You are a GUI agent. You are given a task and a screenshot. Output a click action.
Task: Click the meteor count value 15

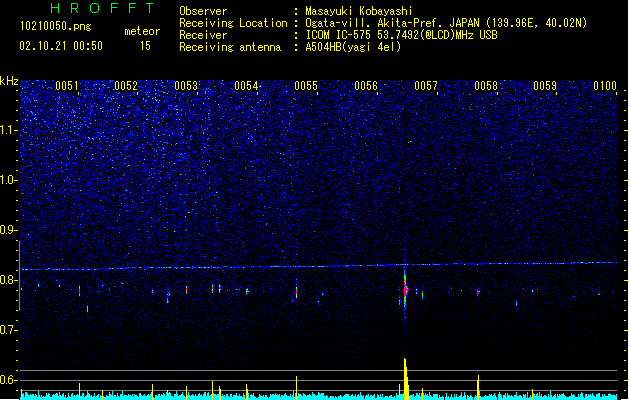point(145,46)
